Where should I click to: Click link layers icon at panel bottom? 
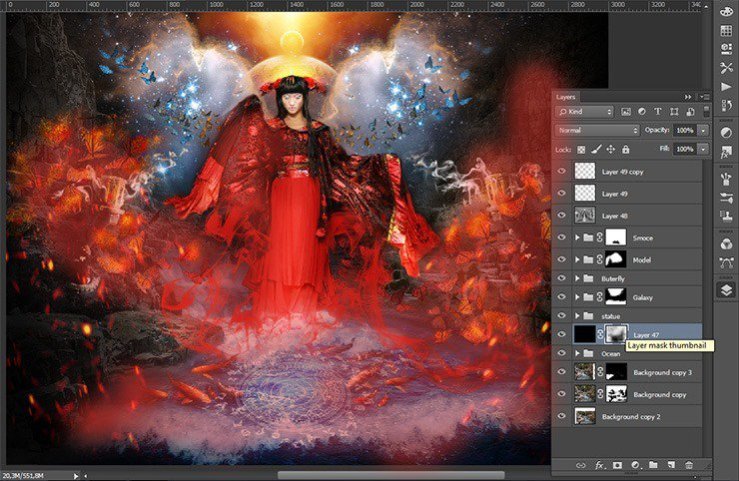click(581, 465)
